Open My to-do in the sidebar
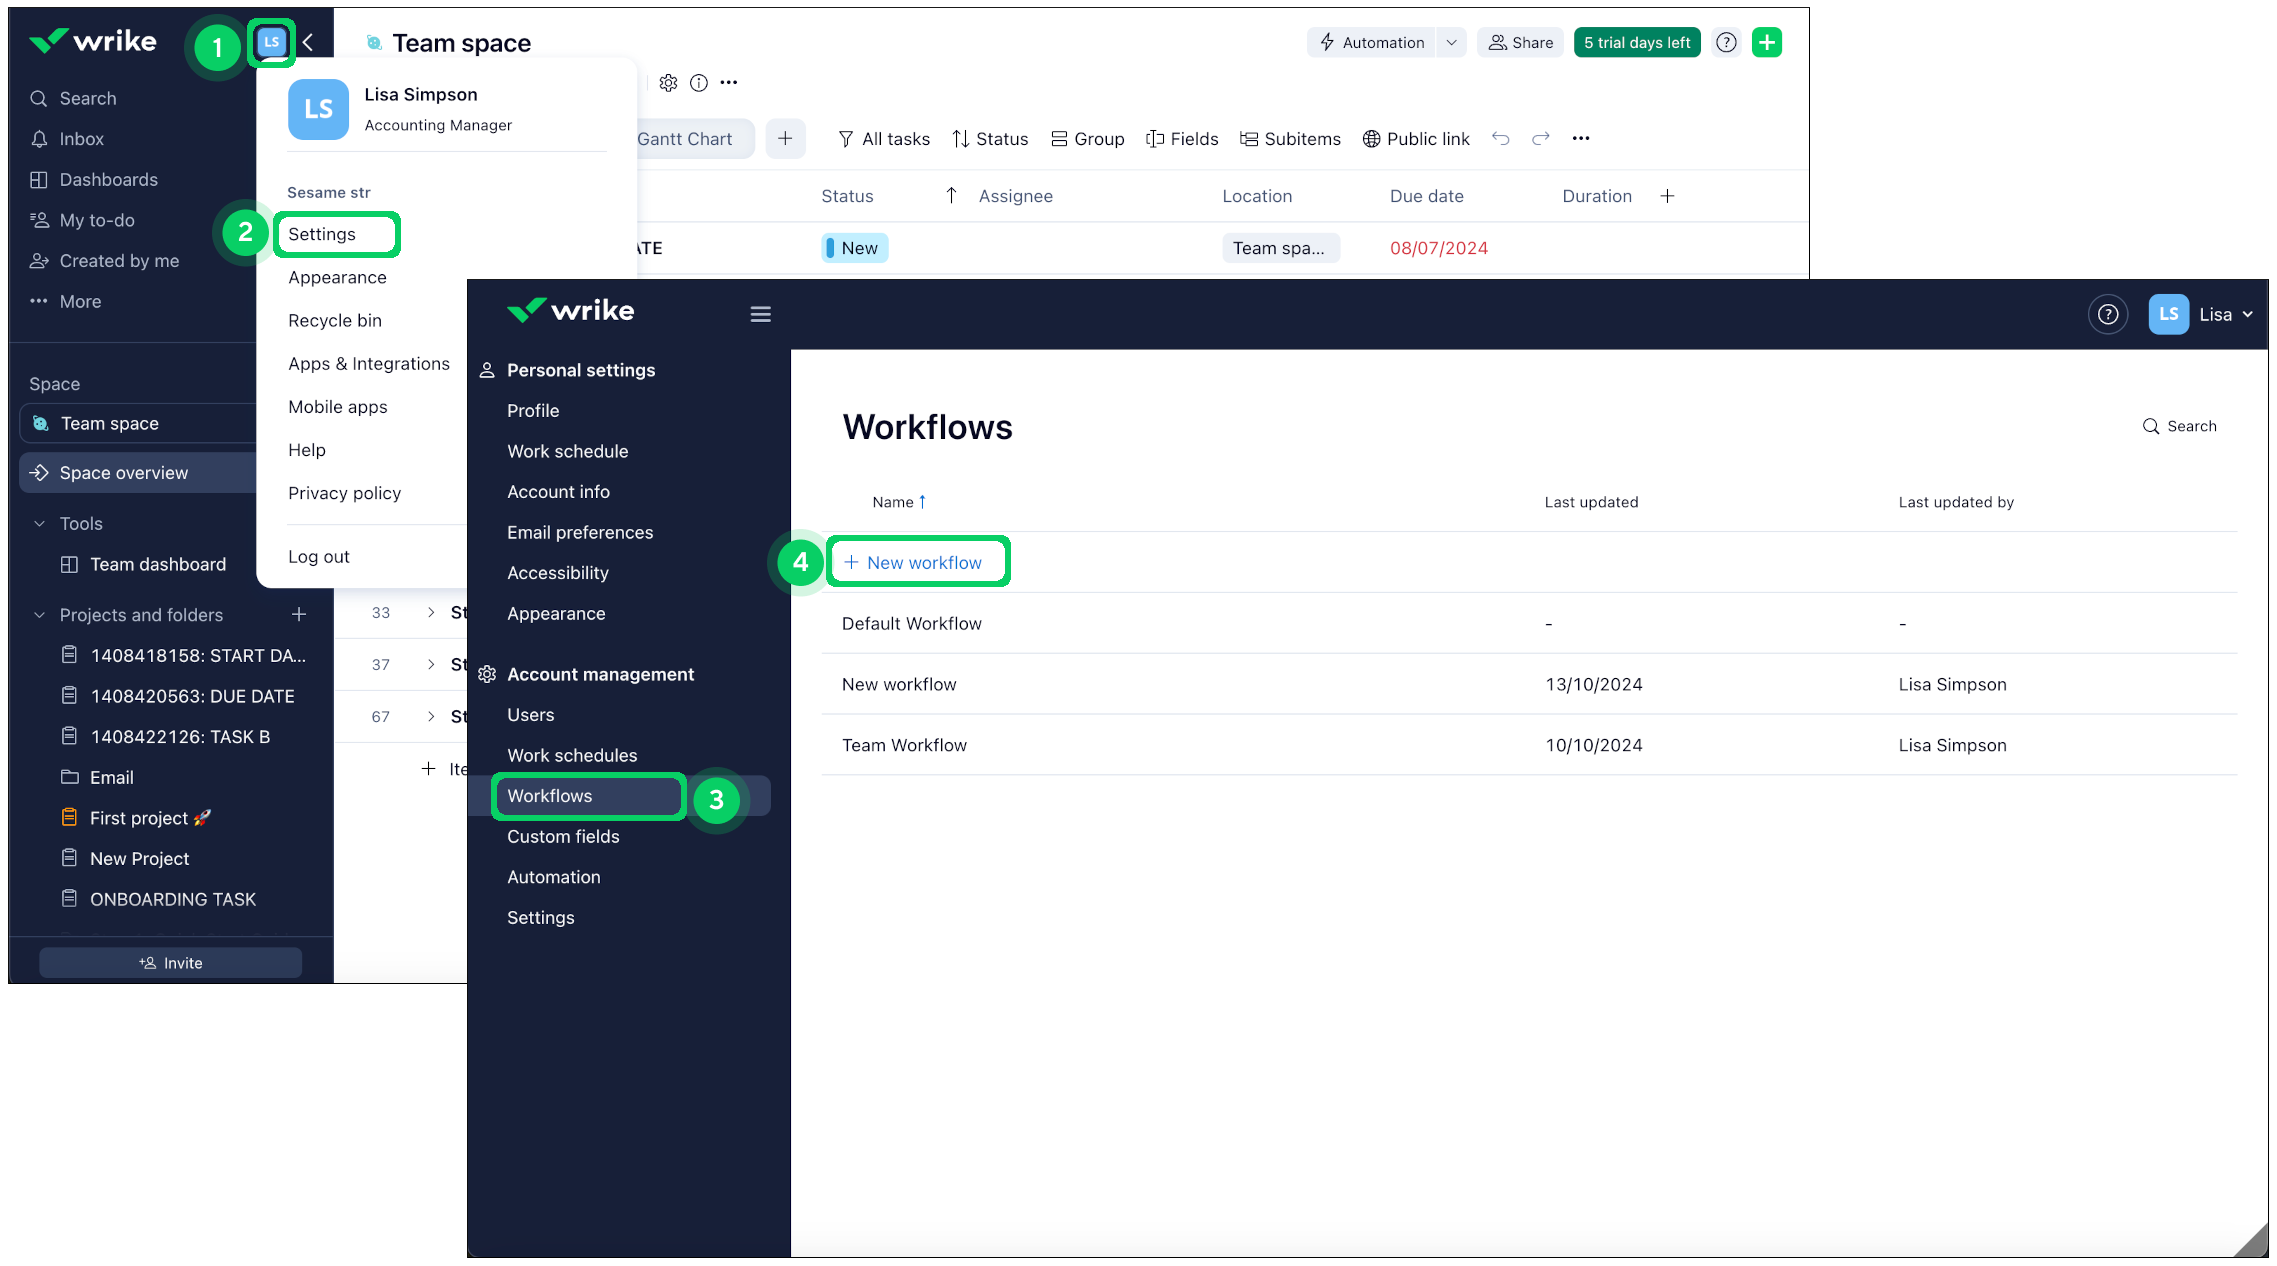Image resolution: width=2277 pixels, height=1266 pixels. pos(83,220)
